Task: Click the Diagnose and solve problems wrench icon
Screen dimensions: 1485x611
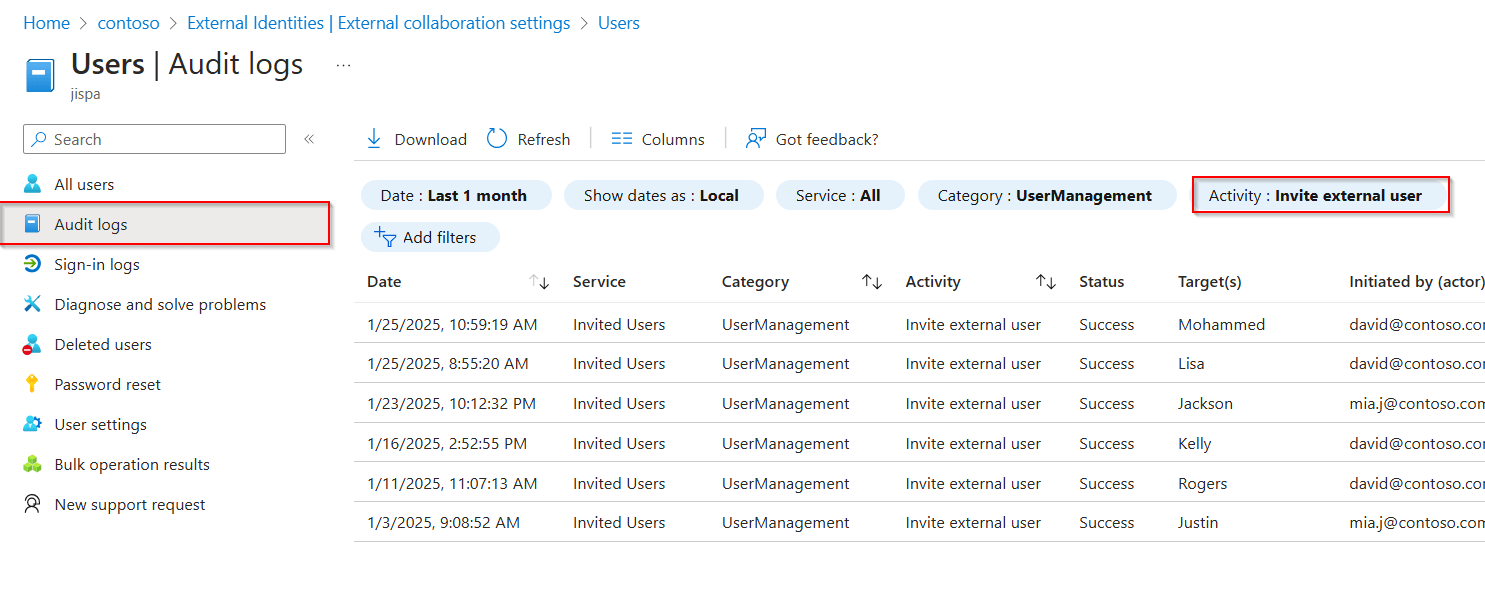Action: 33,304
